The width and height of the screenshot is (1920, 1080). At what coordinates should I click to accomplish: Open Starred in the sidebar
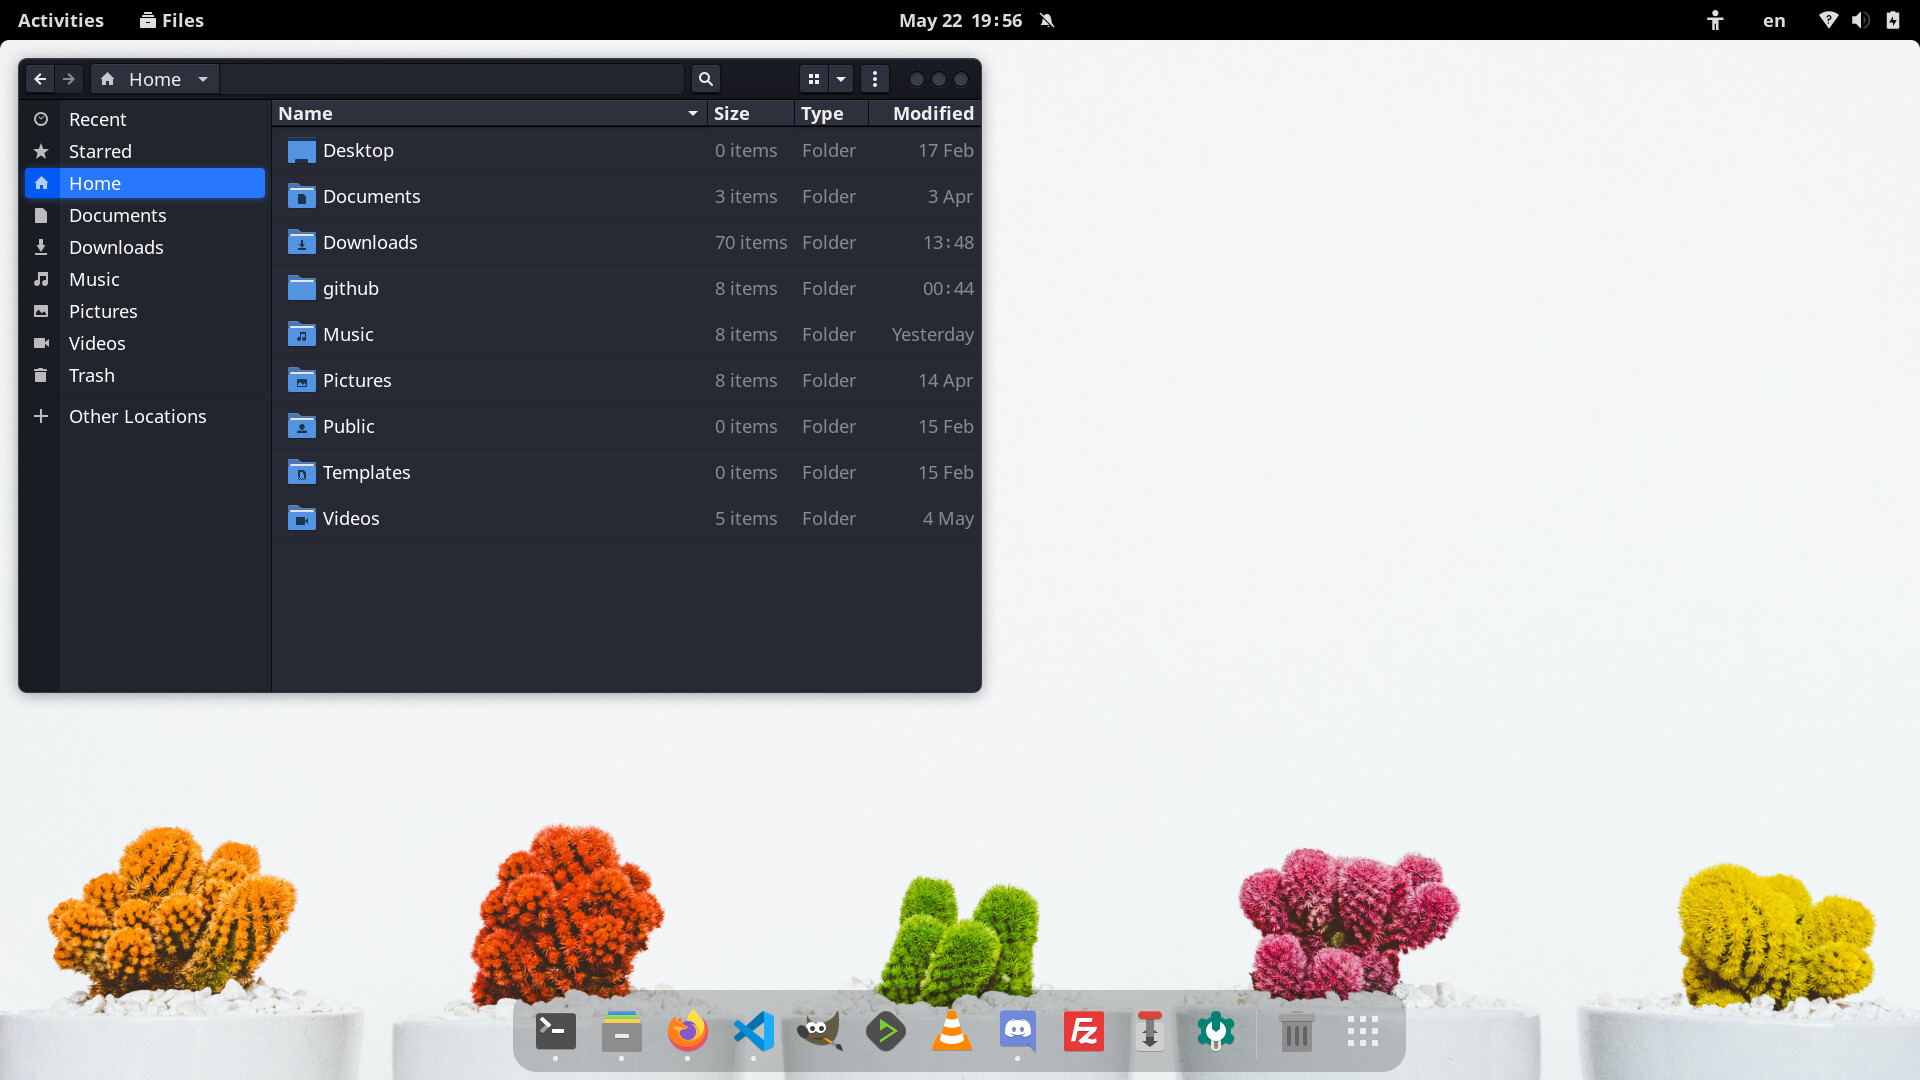click(145, 151)
